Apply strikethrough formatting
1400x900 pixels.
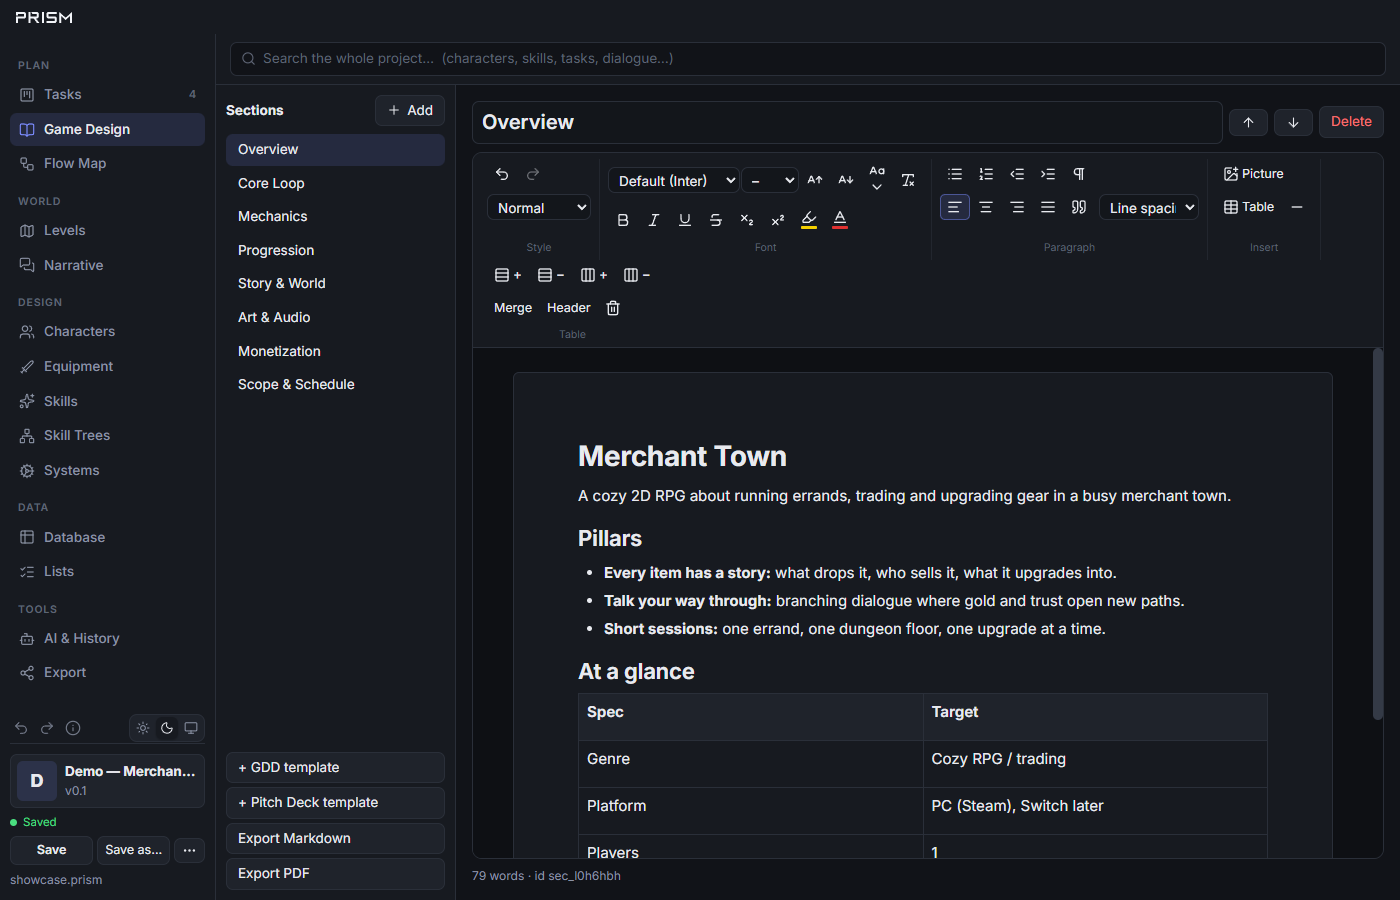click(x=716, y=220)
